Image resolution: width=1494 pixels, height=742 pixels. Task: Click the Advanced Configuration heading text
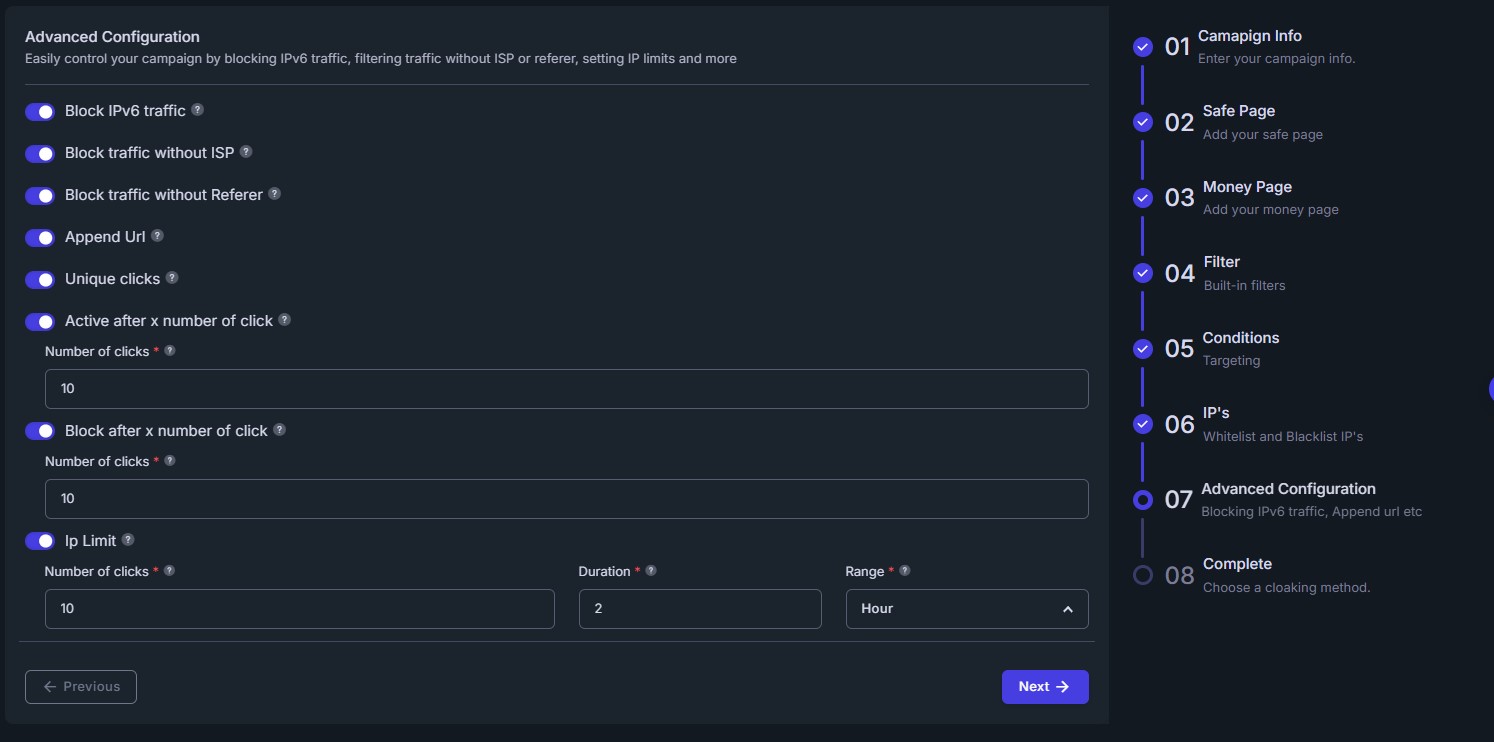click(112, 37)
